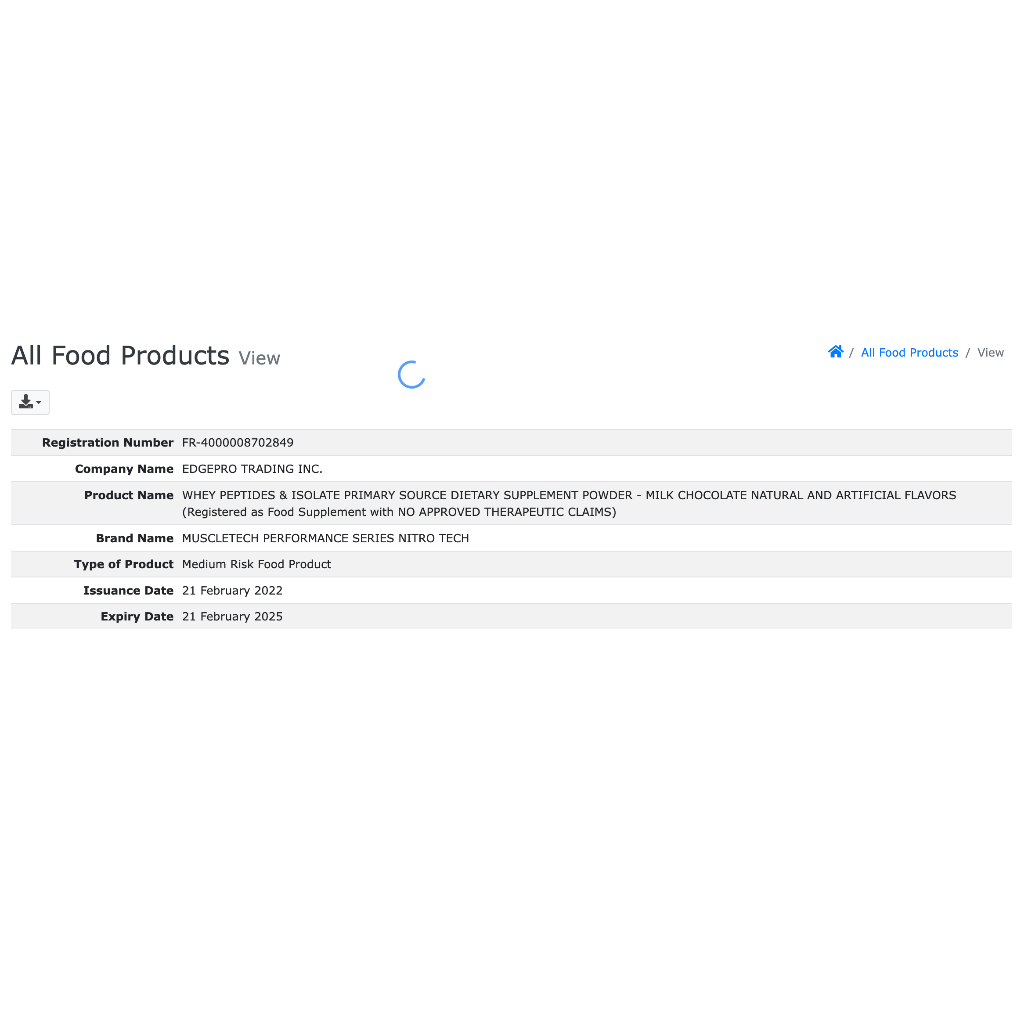This screenshot has height=1024, width=1024.
Task: Select the Medium Risk Food Product value
Action: point(256,564)
